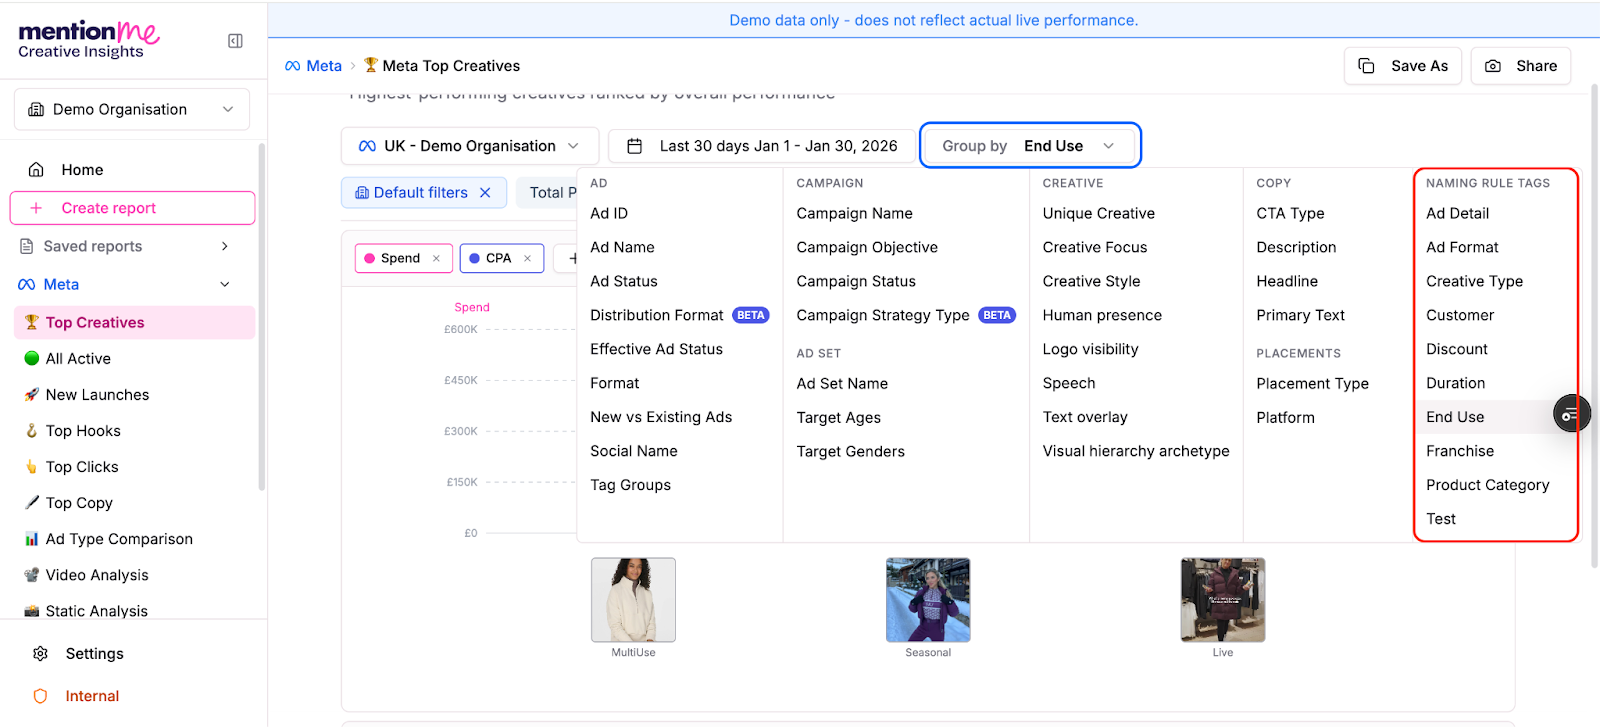This screenshot has width=1600, height=727.
Task: Click the Live creative thumbnail
Action: click(1223, 599)
